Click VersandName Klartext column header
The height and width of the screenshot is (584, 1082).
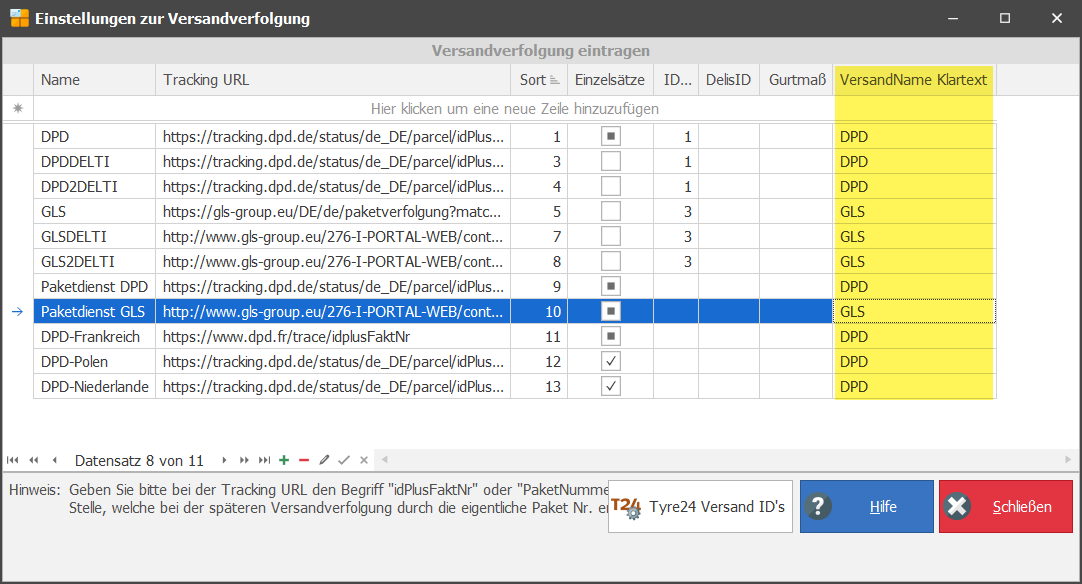tap(914, 80)
